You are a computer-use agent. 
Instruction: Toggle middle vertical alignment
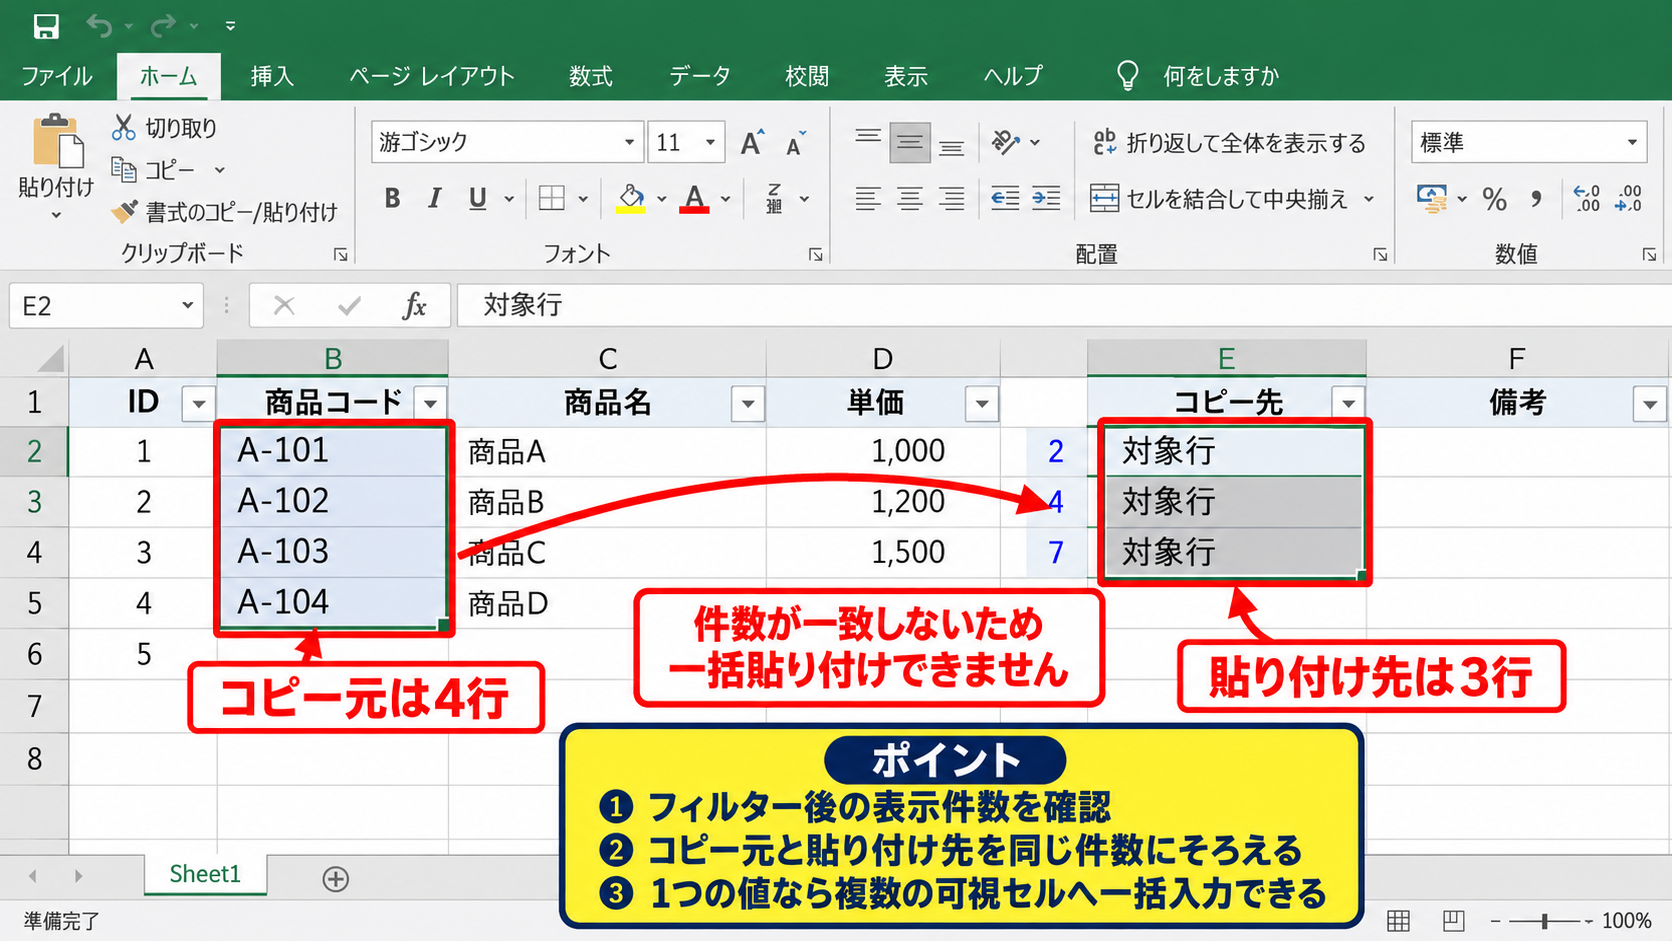coord(909,143)
